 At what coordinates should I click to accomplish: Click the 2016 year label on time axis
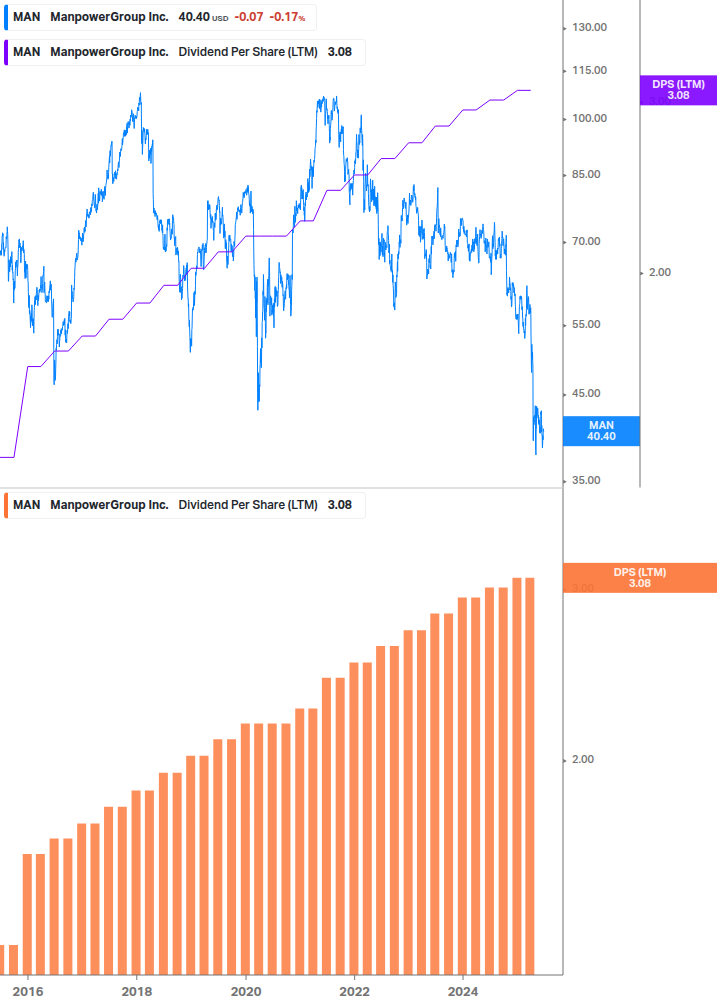coord(28,992)
